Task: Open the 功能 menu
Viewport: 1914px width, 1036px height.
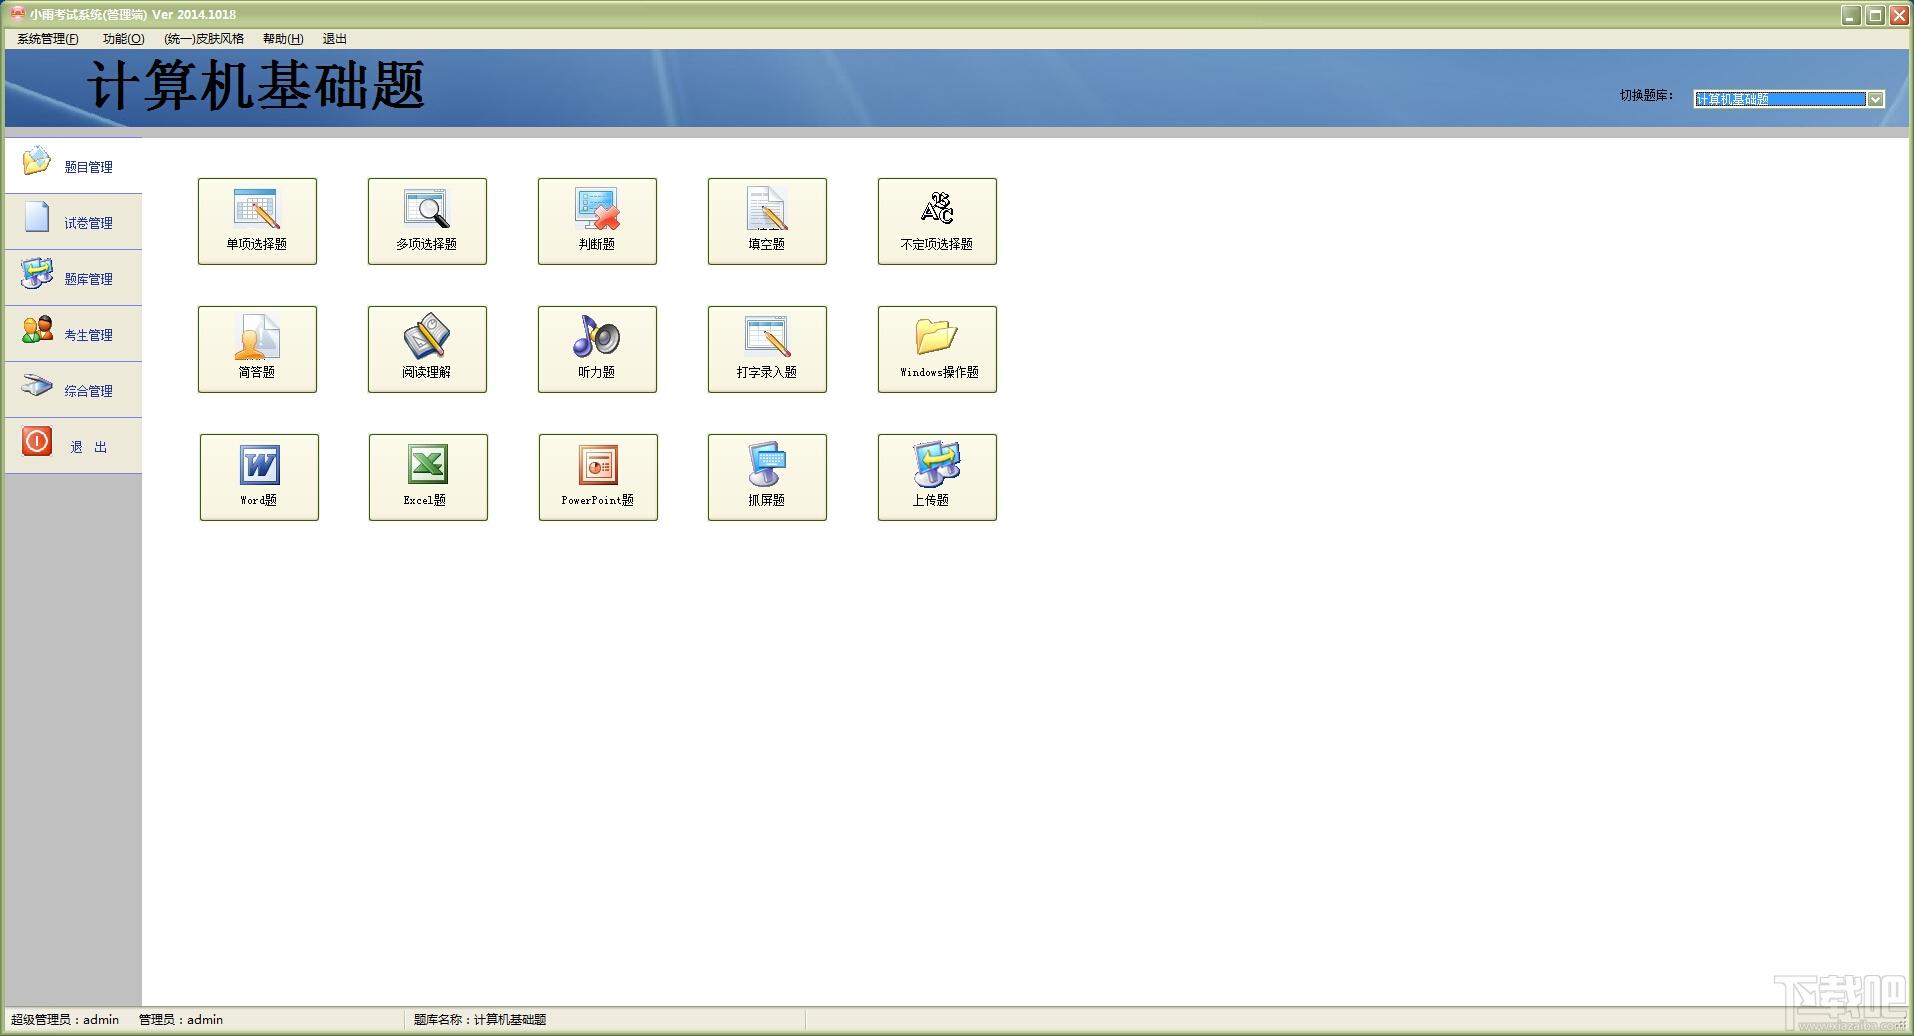Action: 123,39
